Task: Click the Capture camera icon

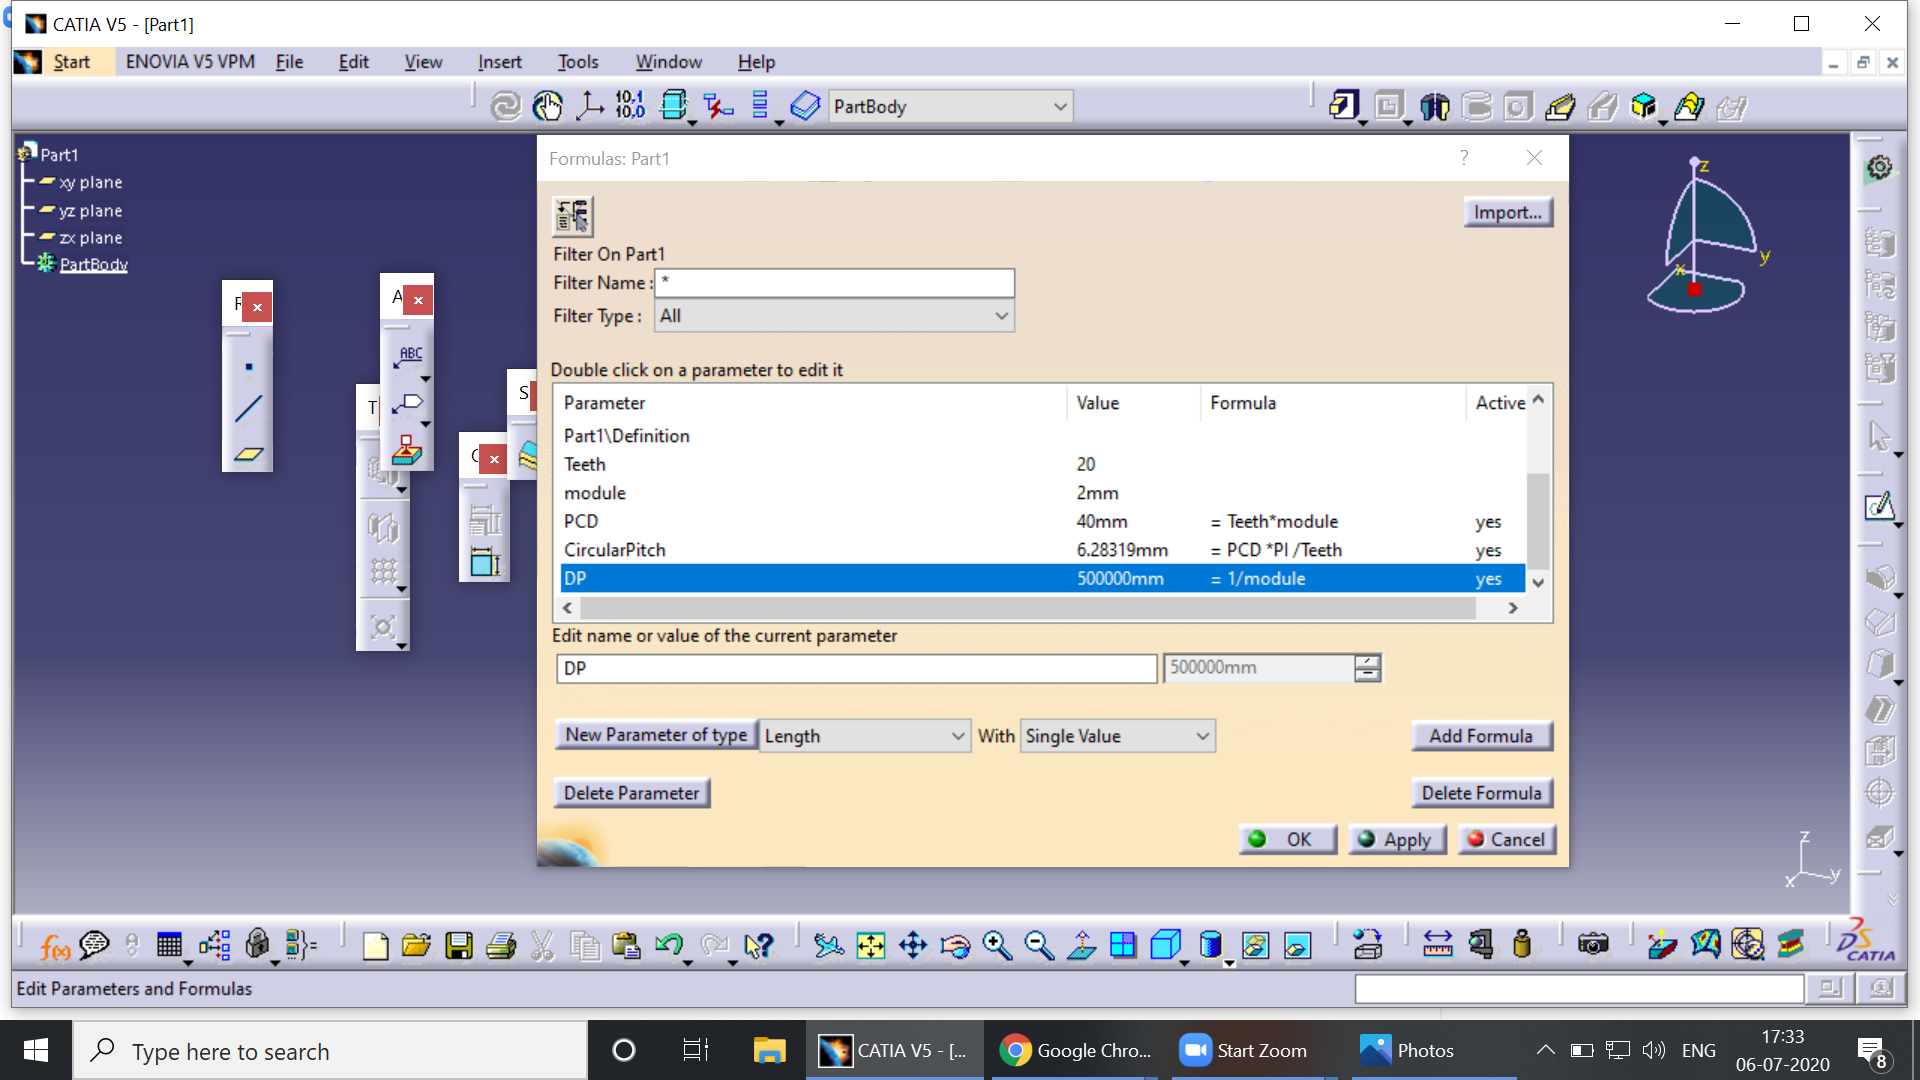Action: (1593, 945)
